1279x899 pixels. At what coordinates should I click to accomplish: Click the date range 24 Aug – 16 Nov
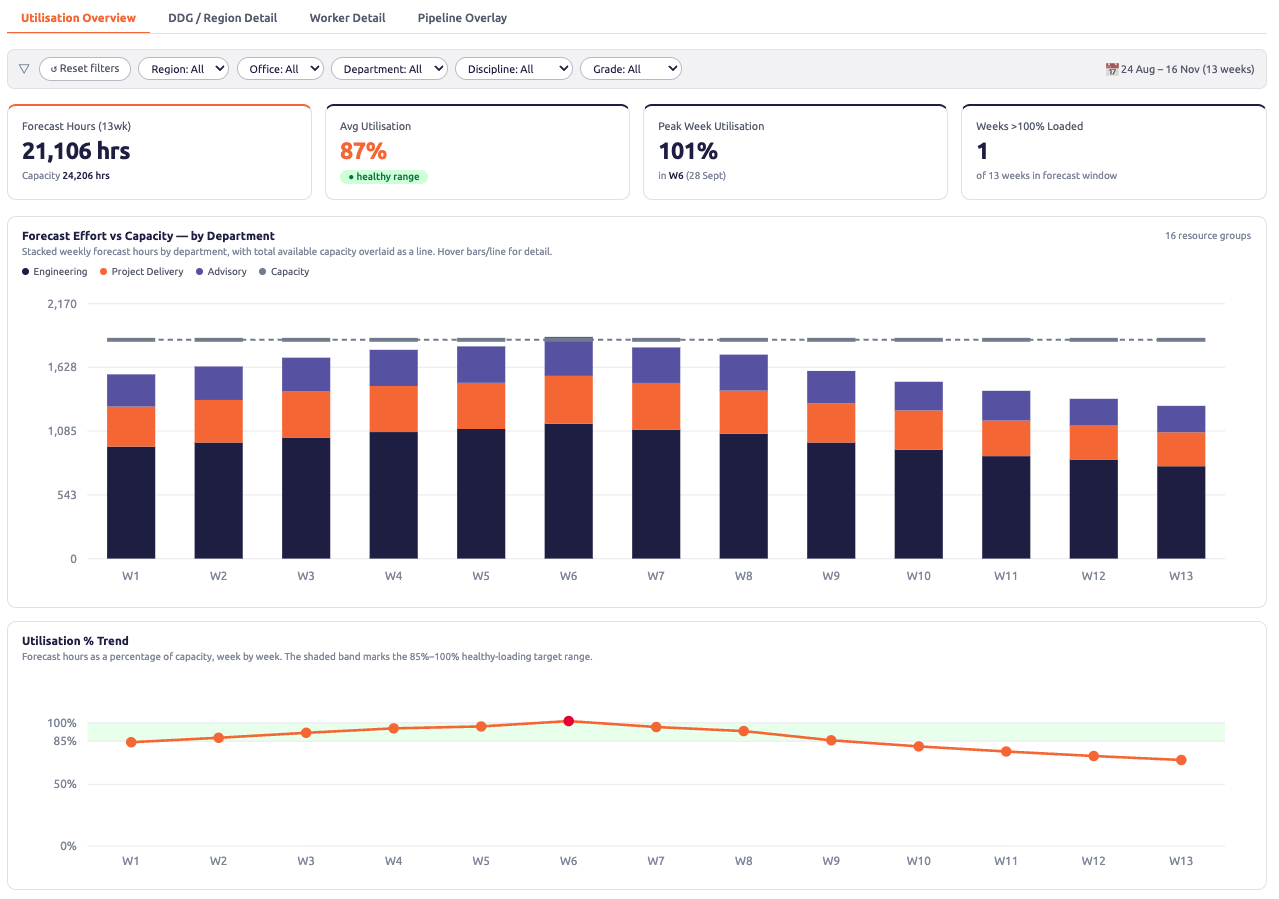[x=1187, y=70]
